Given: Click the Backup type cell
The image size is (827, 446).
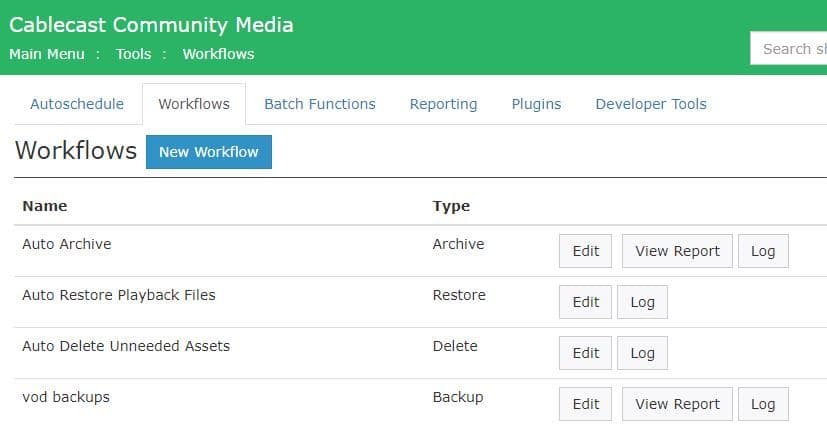Looking at the screenshot, I should coord(458,397).
